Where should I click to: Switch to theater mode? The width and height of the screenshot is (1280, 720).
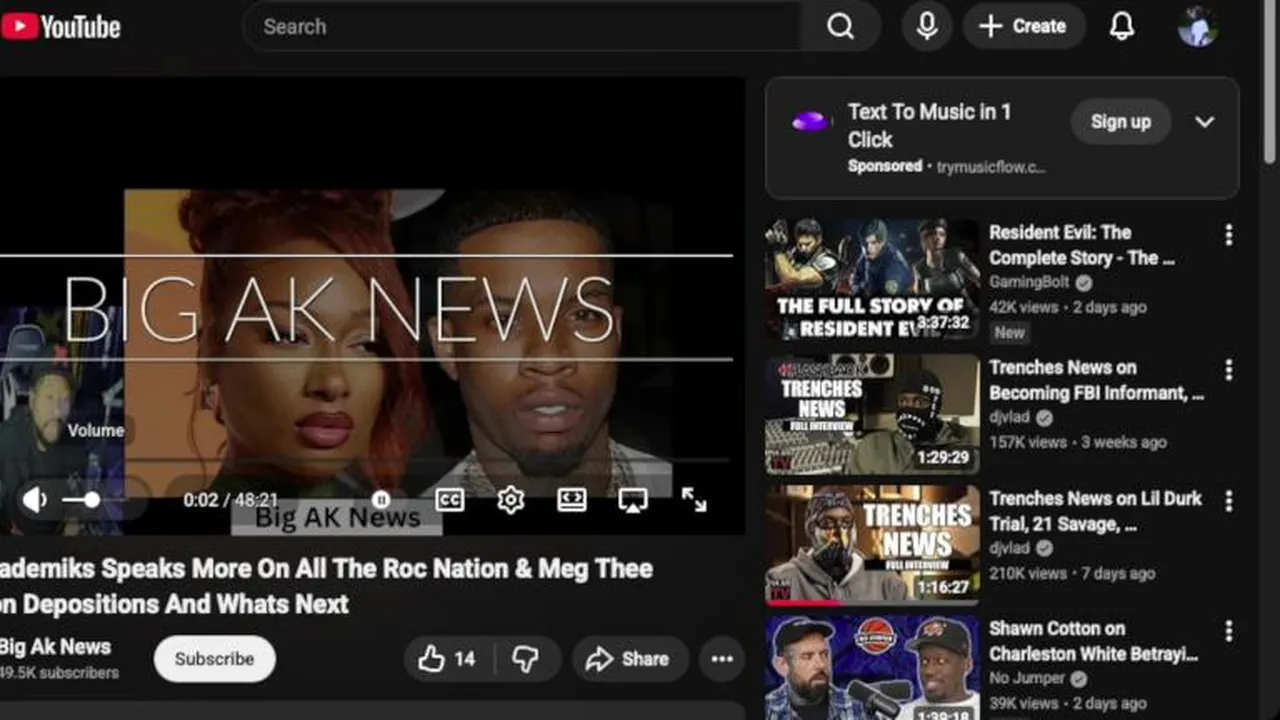pos(572,499)
